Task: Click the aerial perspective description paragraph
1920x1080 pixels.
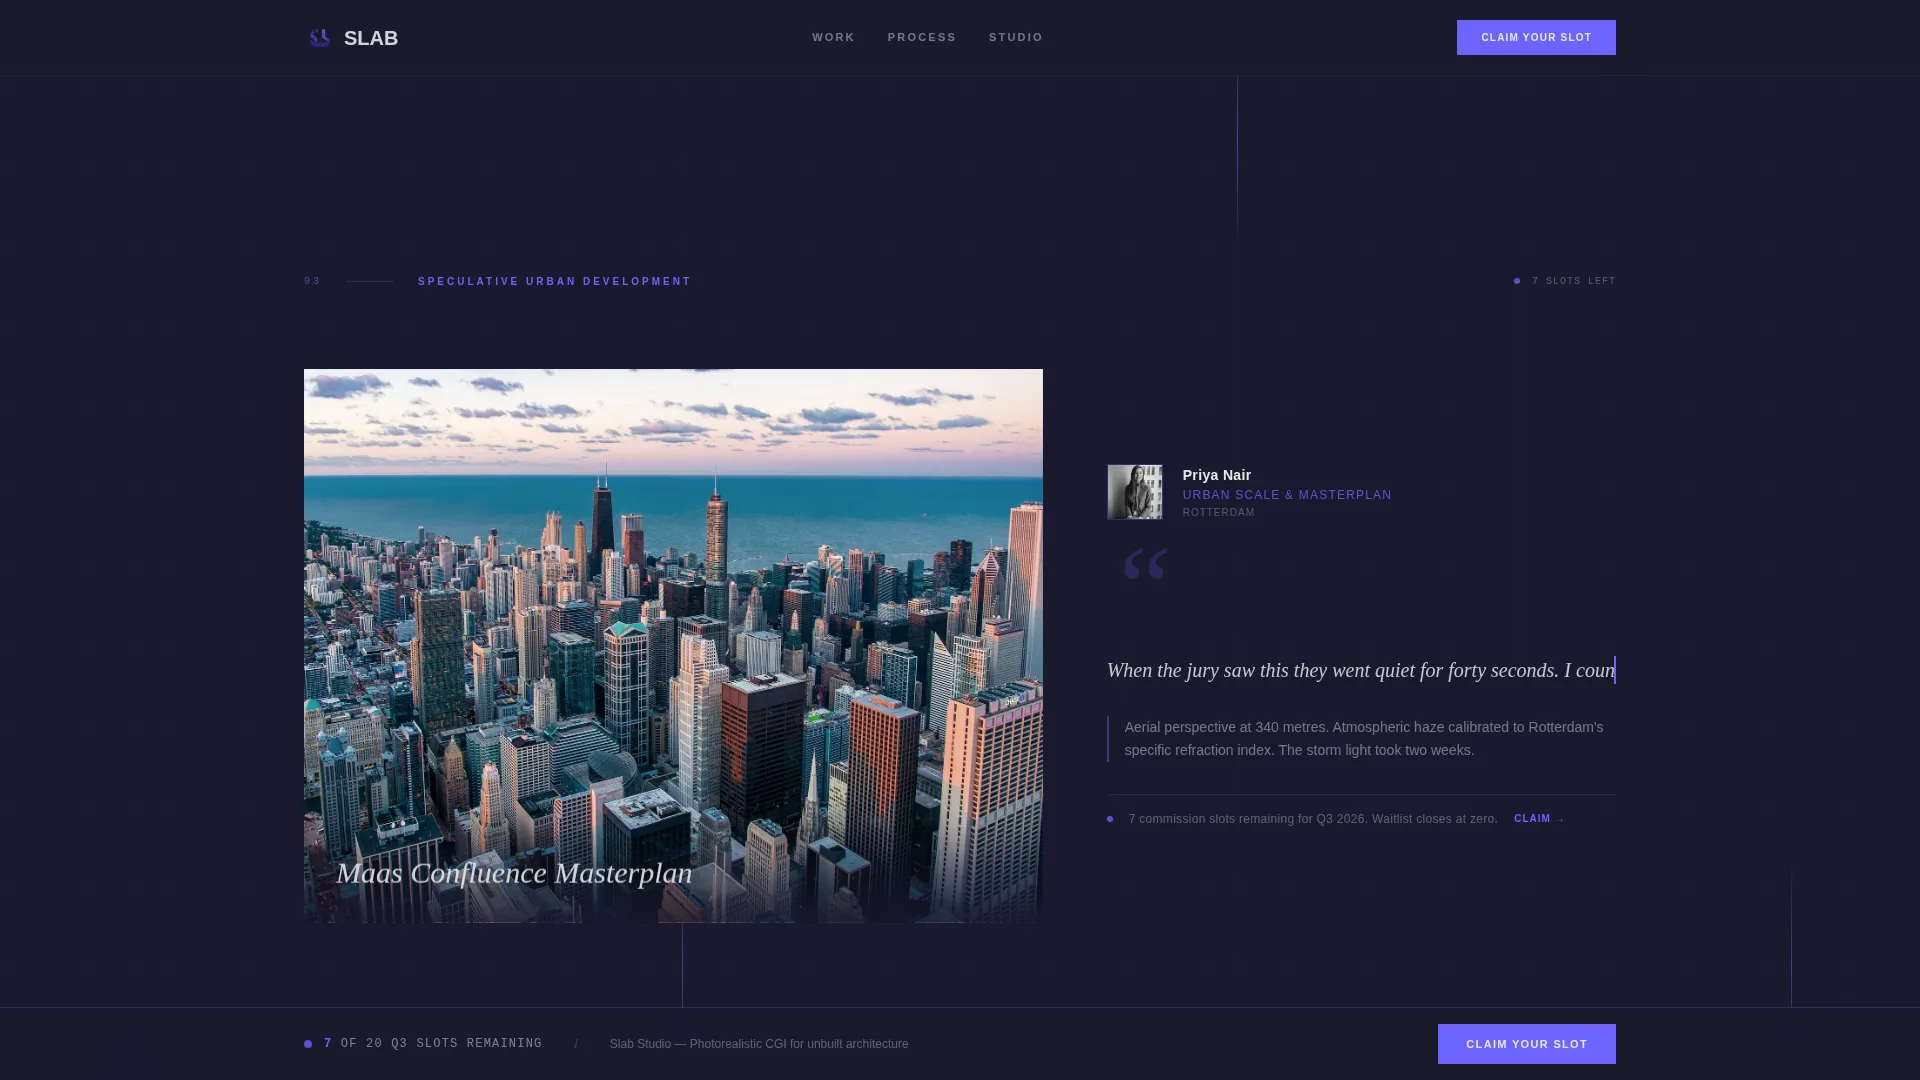Action: pos(1364,739)
